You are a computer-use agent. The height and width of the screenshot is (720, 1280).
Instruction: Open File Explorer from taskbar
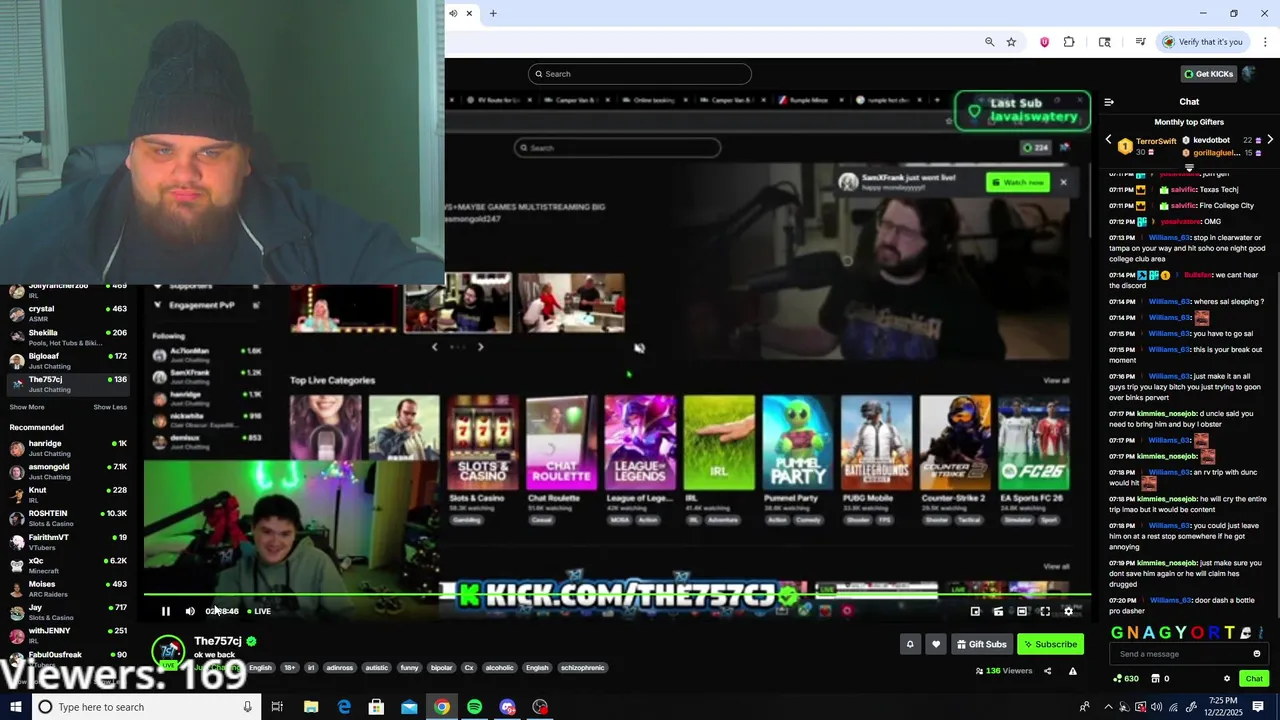coord(311,707)
